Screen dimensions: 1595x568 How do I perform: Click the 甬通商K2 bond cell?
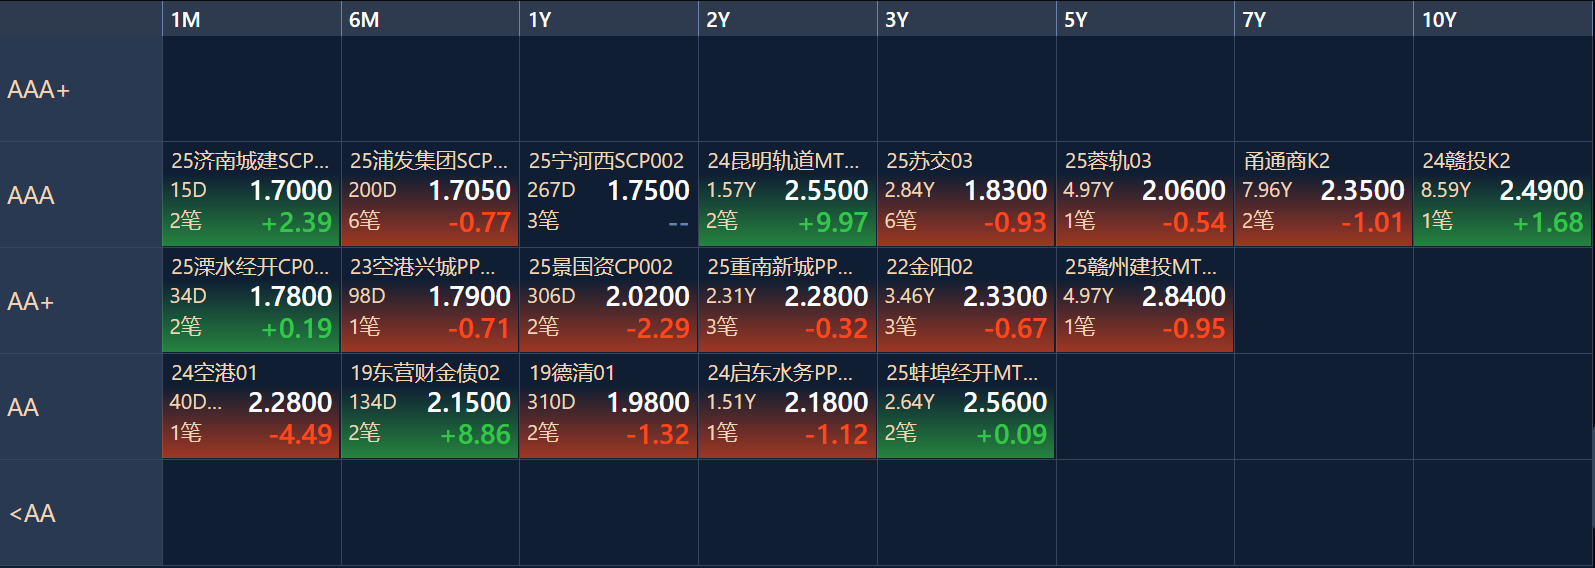click(1323, 194)
